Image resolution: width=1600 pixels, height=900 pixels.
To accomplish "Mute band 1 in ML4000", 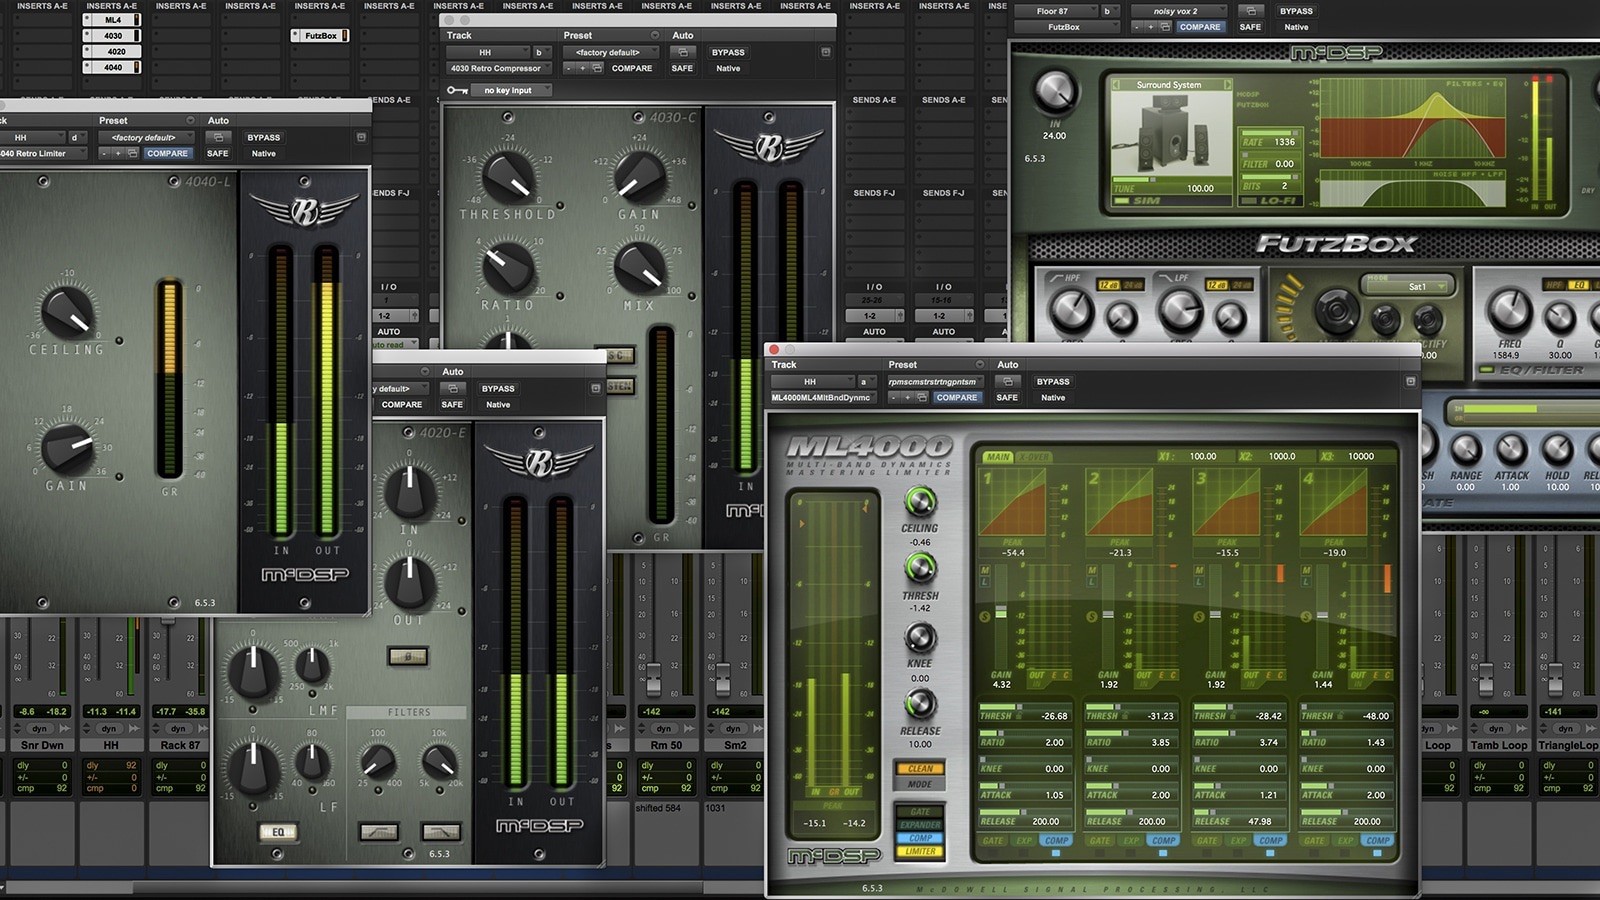I will 984,569.
